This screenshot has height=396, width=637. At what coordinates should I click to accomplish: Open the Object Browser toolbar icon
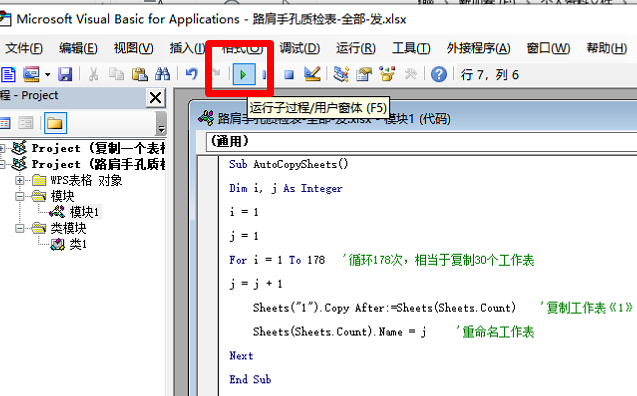tap(387, 74)
